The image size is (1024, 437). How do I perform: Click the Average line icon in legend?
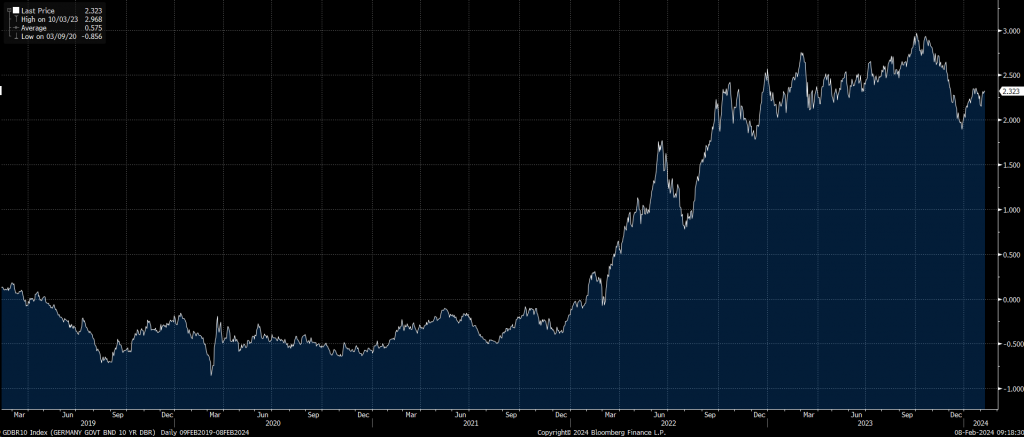coord(16,28)
